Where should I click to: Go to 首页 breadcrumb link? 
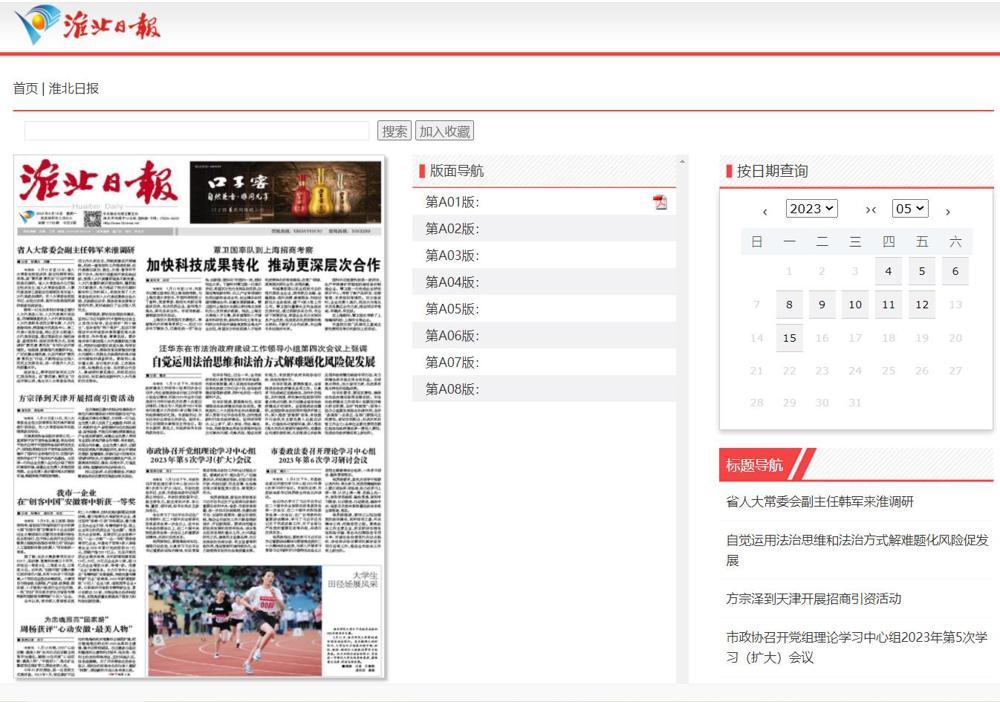coord(25,88)
